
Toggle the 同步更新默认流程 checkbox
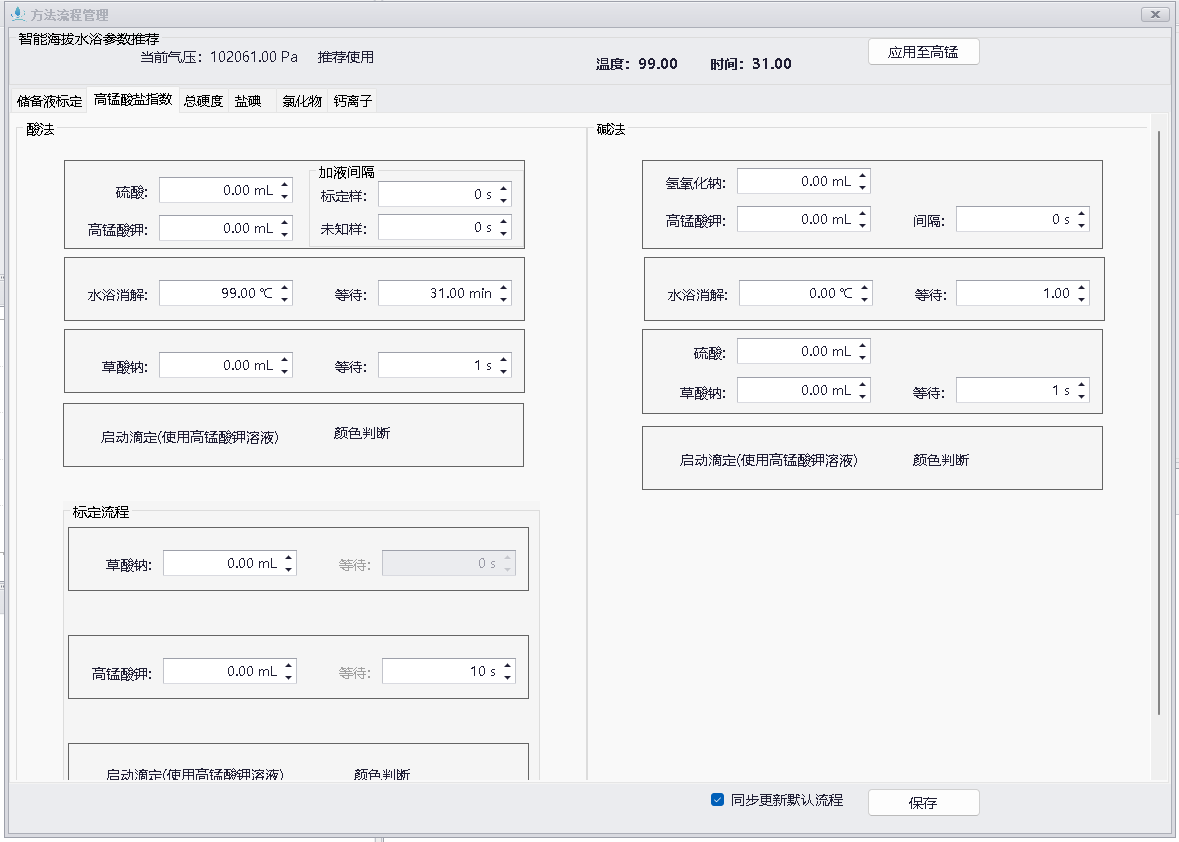(x=716, y=801)
